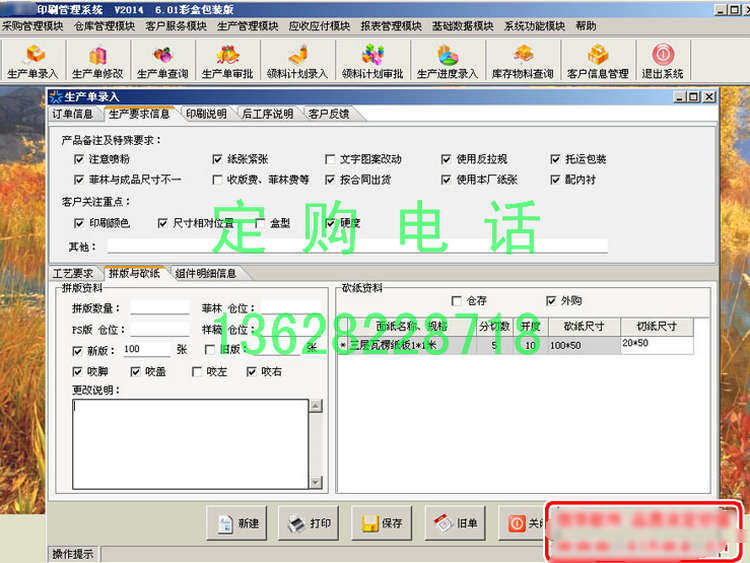This screenshot has width=750, height=563.
Task: Open 帮助 menu
Action: 586,26
